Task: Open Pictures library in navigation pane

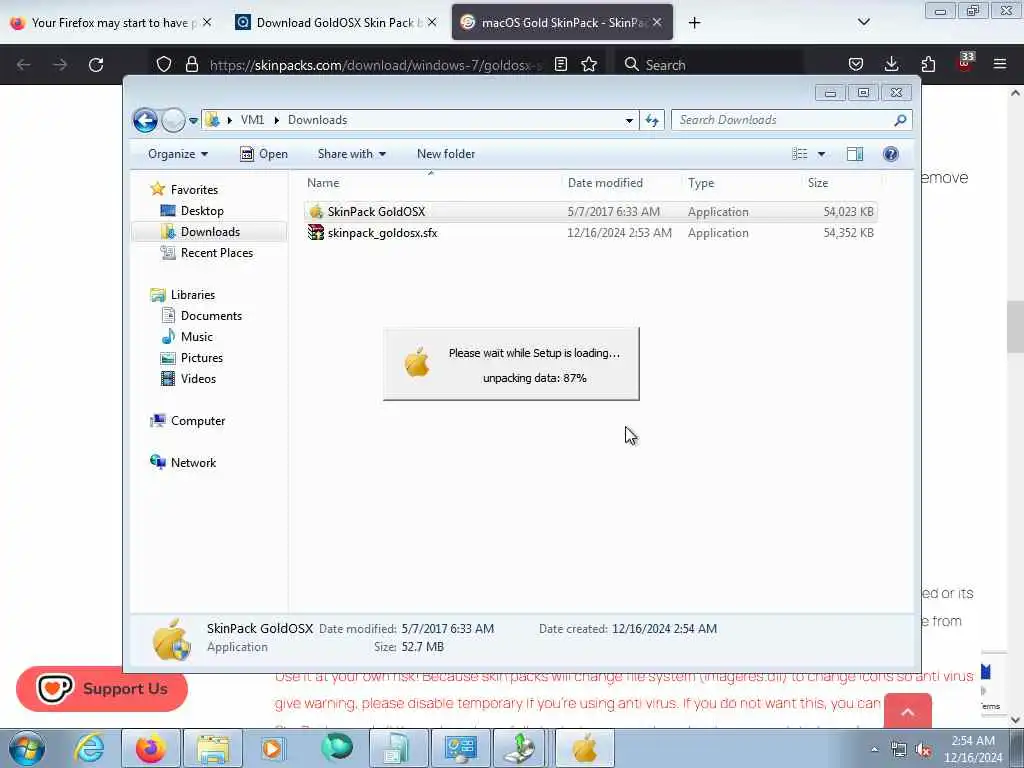Action: pos(201,358)
